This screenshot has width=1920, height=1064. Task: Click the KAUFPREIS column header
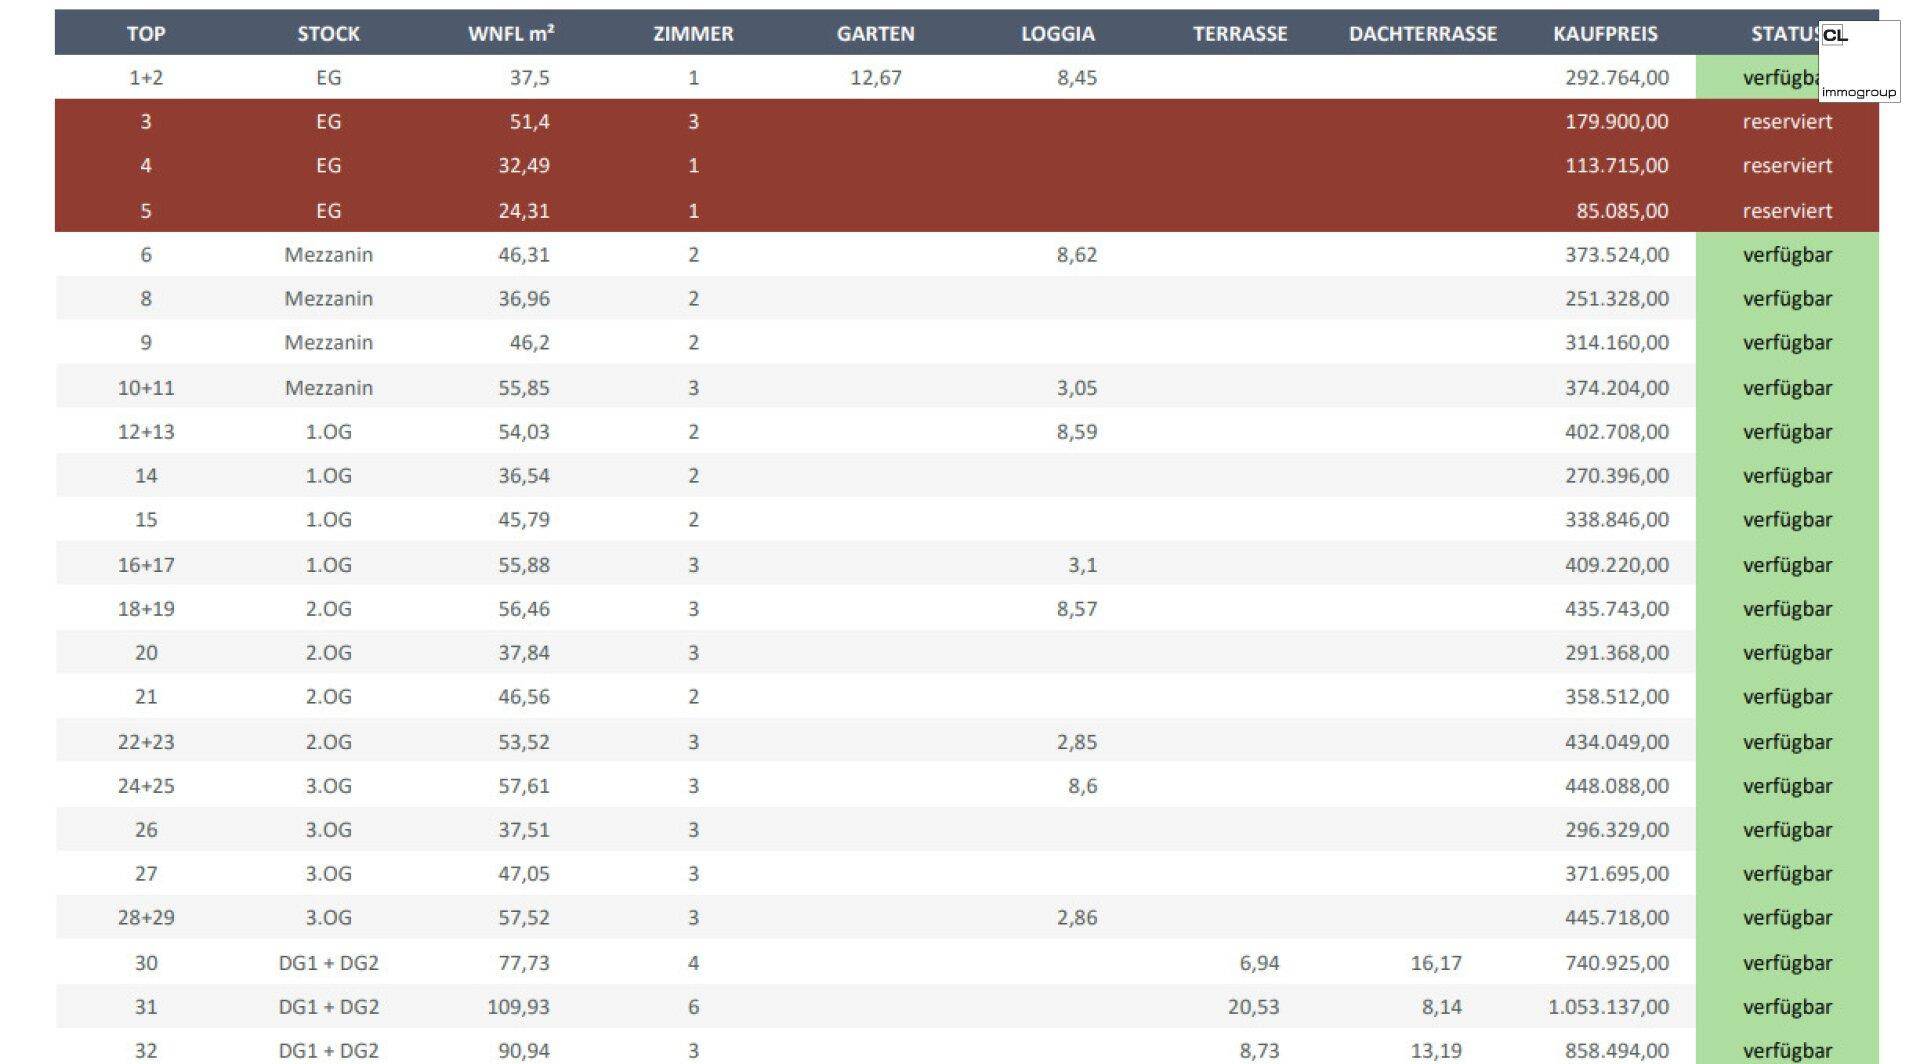pos(1605,34)
